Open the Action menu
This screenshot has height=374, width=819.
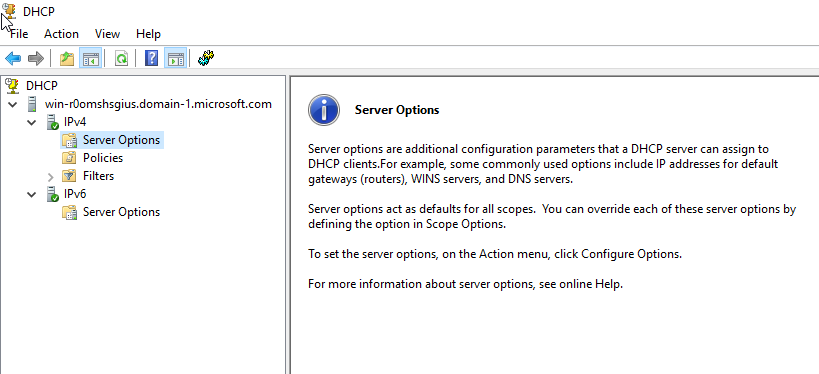tap(61, 34)
